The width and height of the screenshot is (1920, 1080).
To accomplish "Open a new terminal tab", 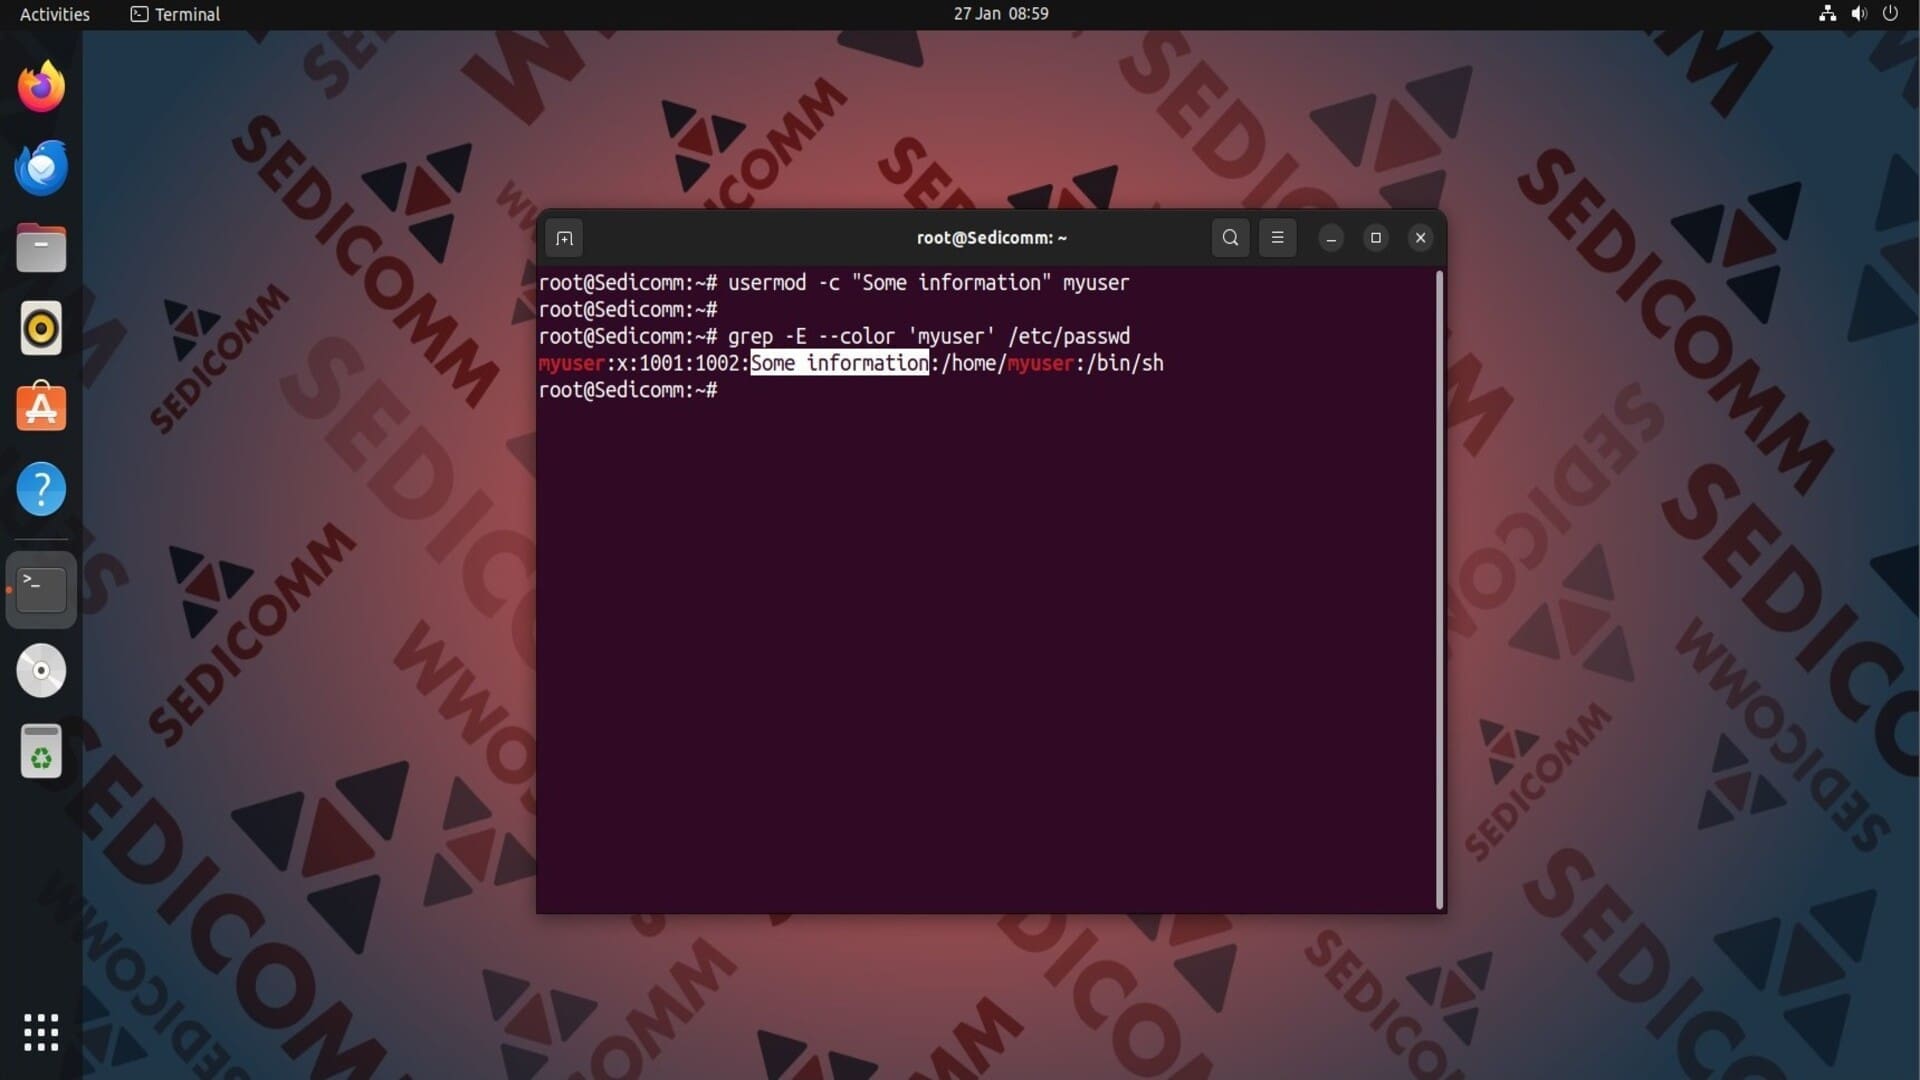I will coord(564,238).
